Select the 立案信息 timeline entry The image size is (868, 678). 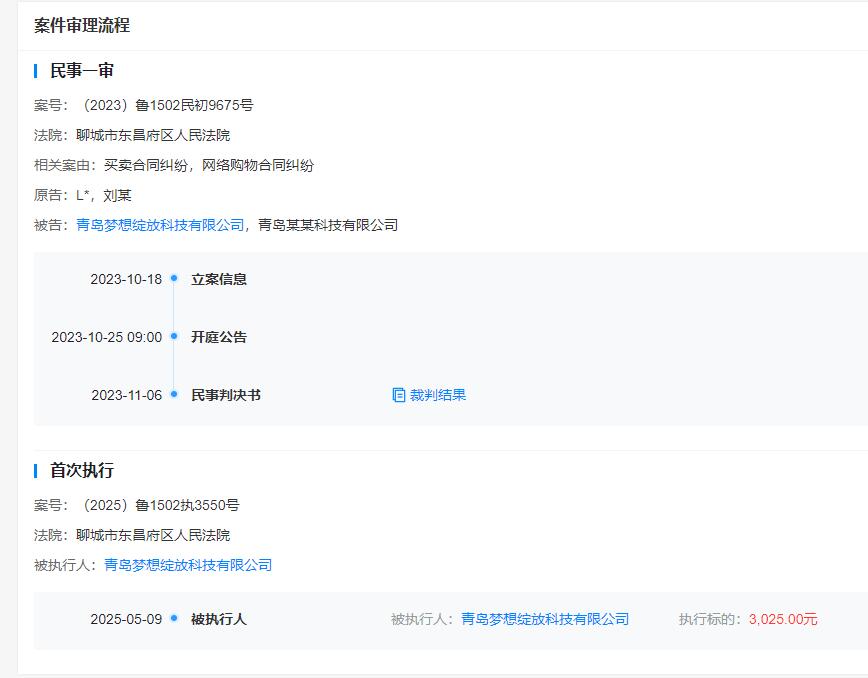click(219, 279)
